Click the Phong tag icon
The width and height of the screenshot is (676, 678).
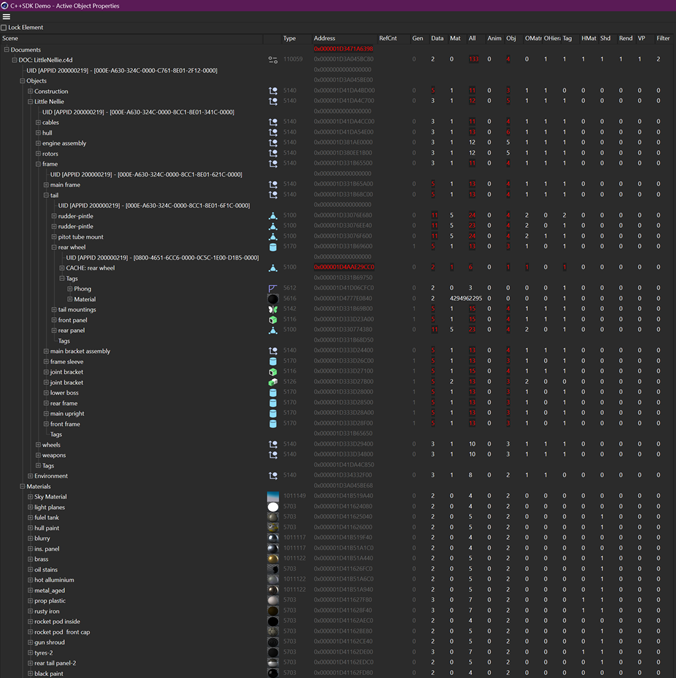273,288
